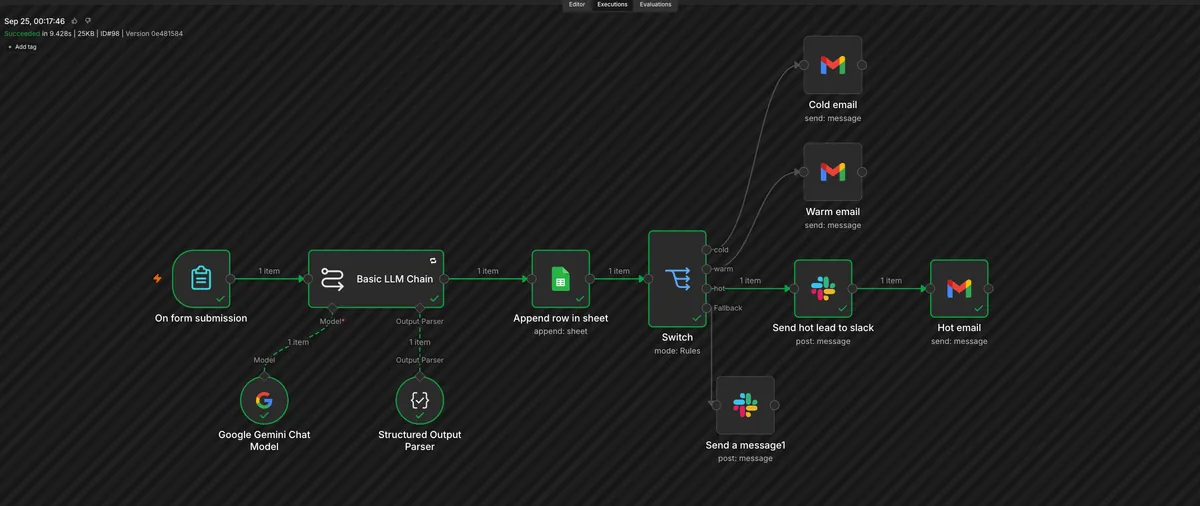Click the Fallback output handle on Switch
Viewport: 1200px width, 506px height.
[x=707, y=308]
